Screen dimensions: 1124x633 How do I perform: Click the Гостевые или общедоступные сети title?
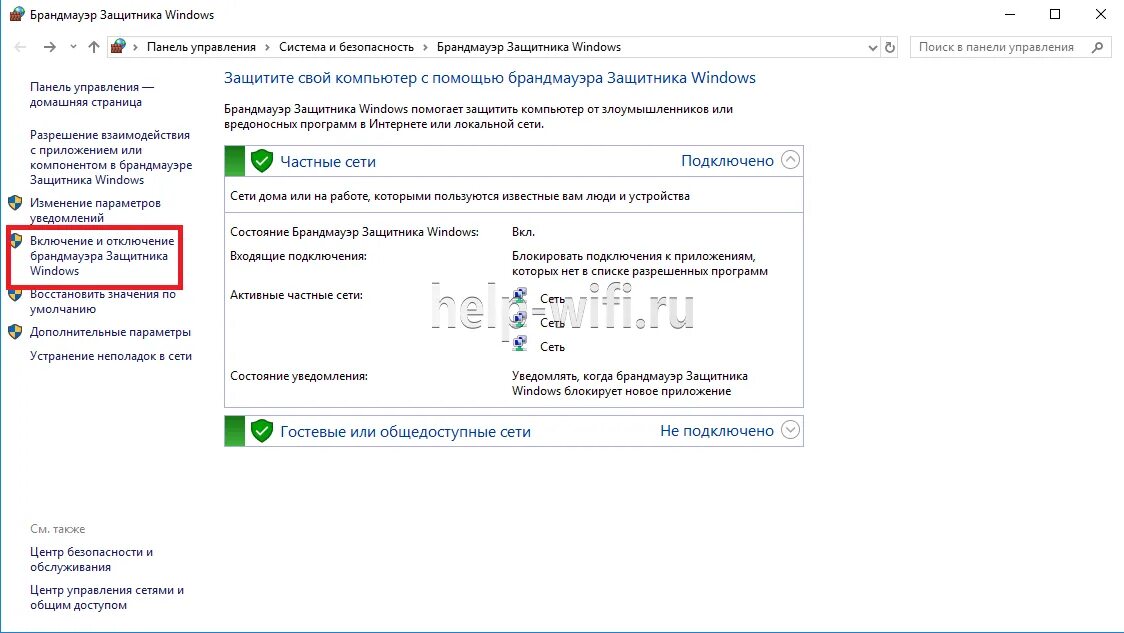[405, 432]
